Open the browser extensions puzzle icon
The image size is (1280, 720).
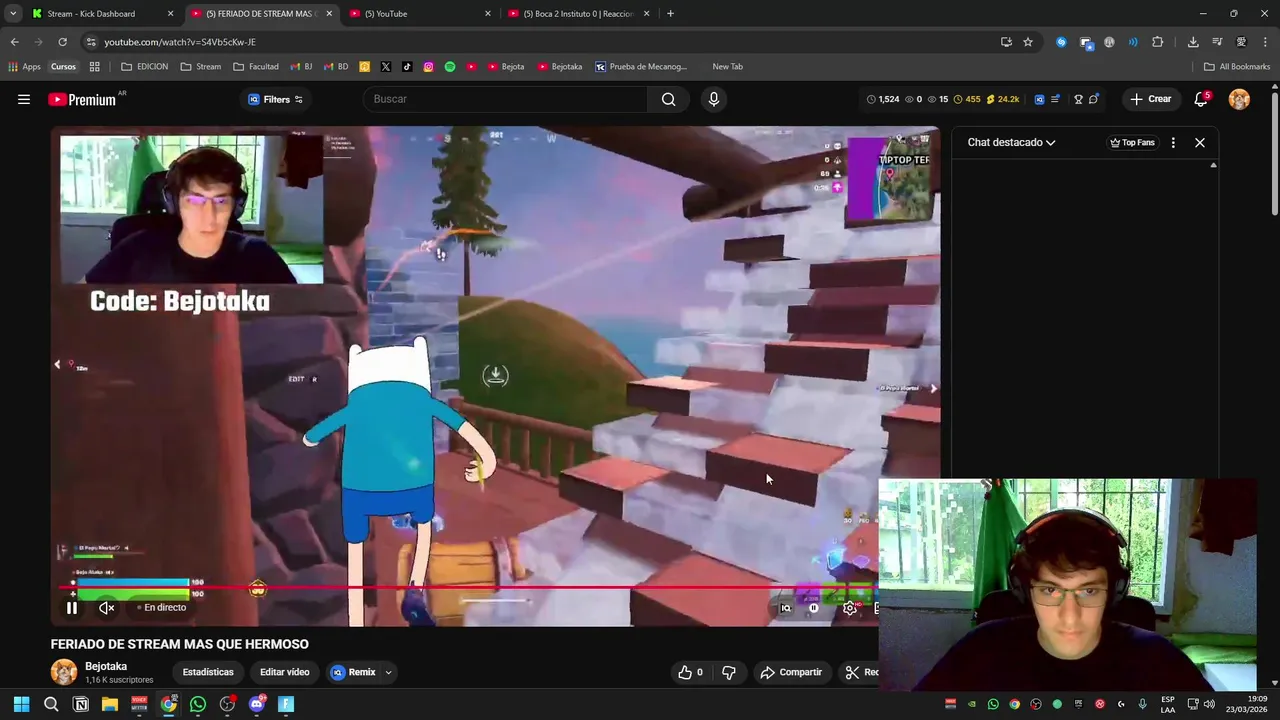(x=1157, y=42)
